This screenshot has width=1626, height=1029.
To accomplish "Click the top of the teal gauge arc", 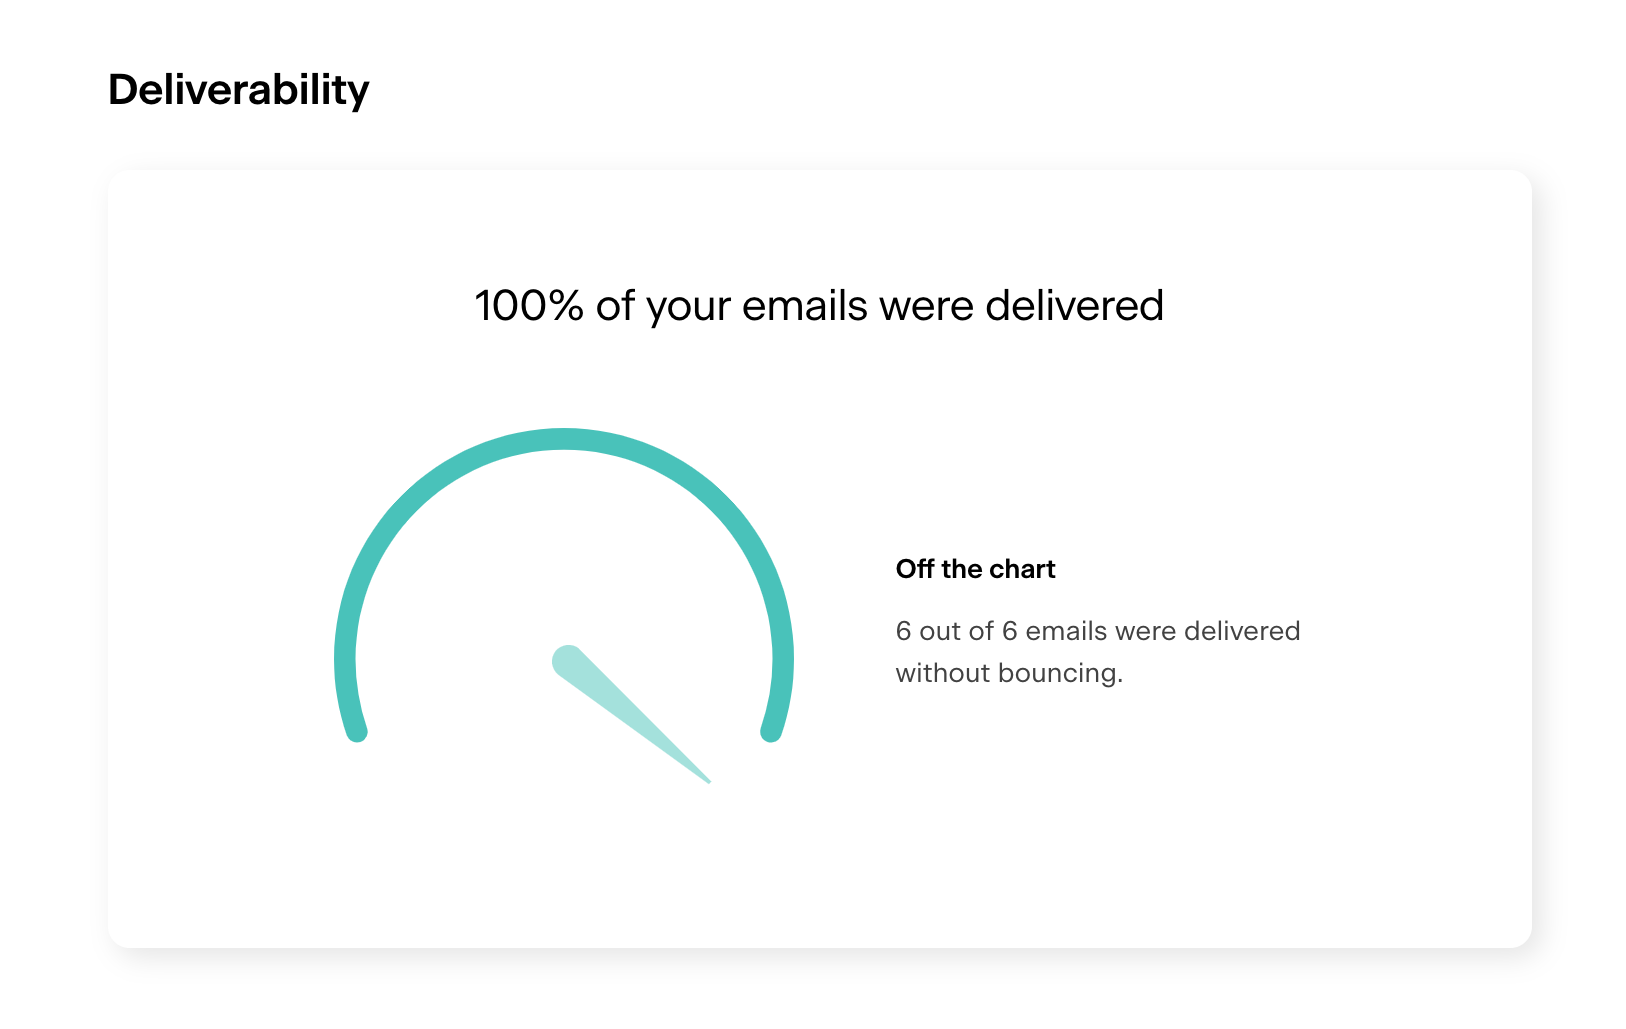I will (x=564, y=439).
